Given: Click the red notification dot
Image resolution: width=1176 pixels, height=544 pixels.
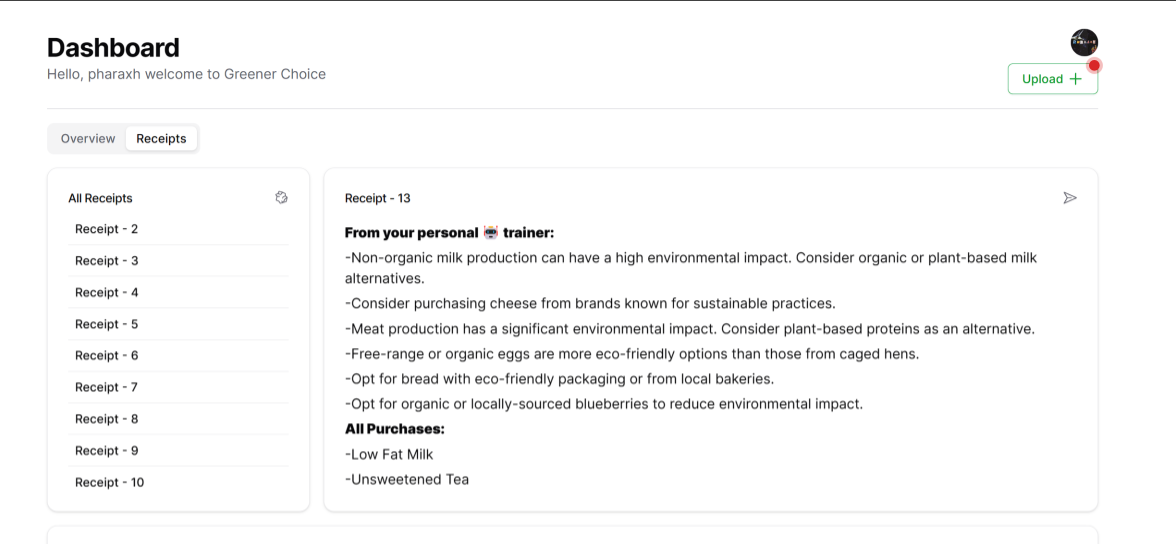Looking at the screenshot, I should click(x=1094, y=66).
